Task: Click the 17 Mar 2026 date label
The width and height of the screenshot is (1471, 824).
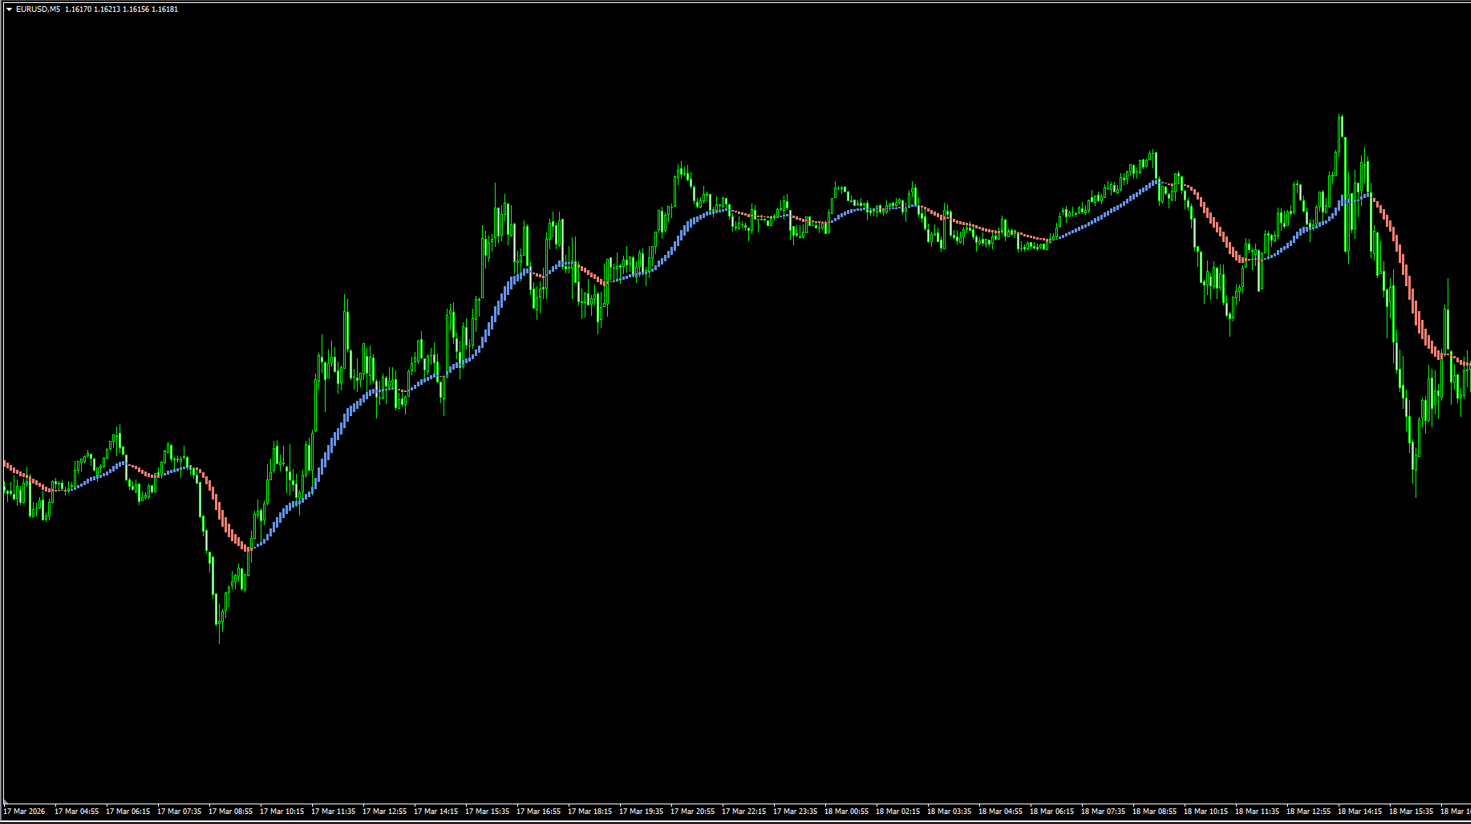Action: 25,811
